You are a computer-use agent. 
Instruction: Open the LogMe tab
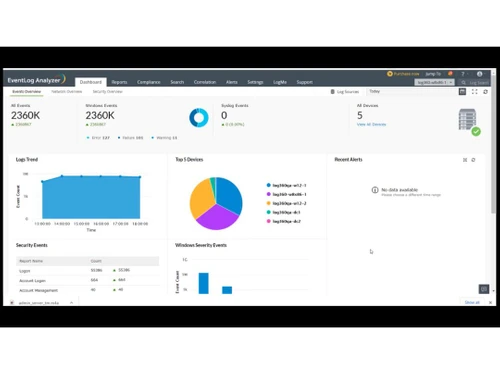click(280, 82)
